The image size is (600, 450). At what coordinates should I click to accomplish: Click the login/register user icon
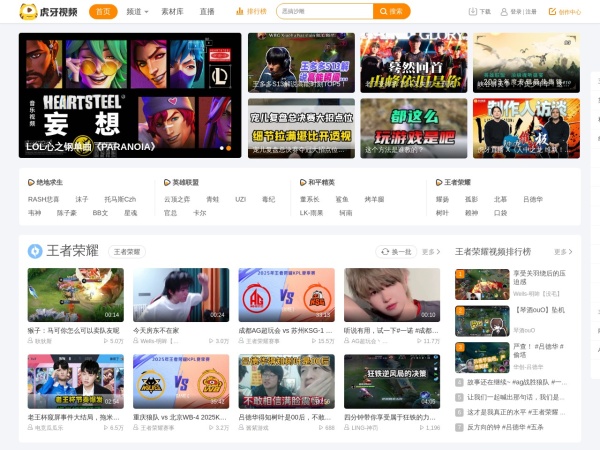[503, 12]
